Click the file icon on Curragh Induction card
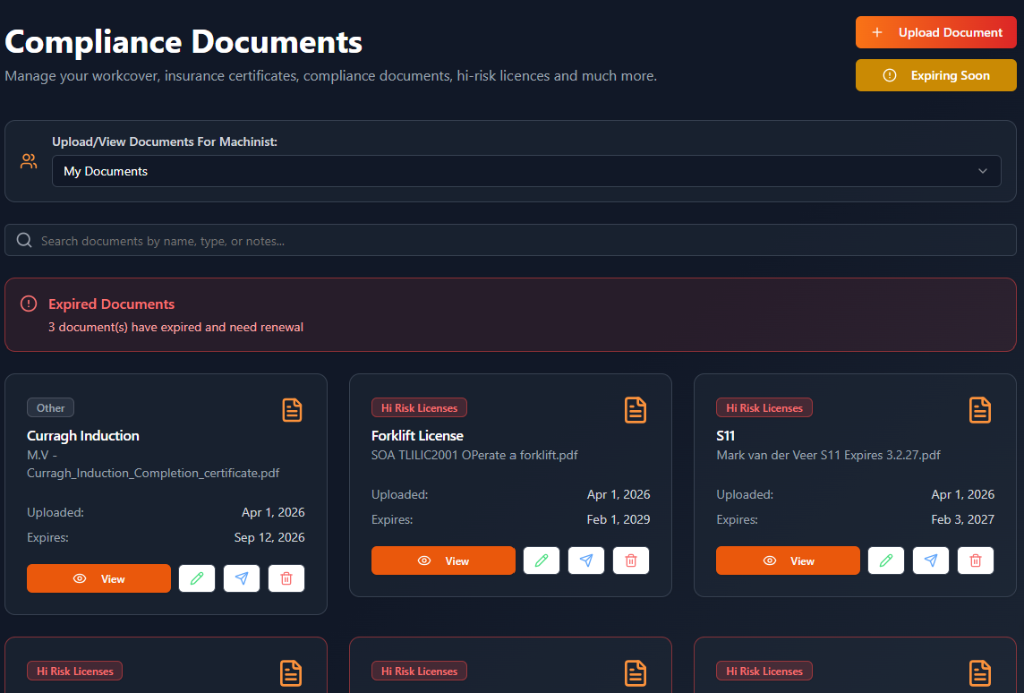Screen dimensions: 1024x693 tap(292, 410)
